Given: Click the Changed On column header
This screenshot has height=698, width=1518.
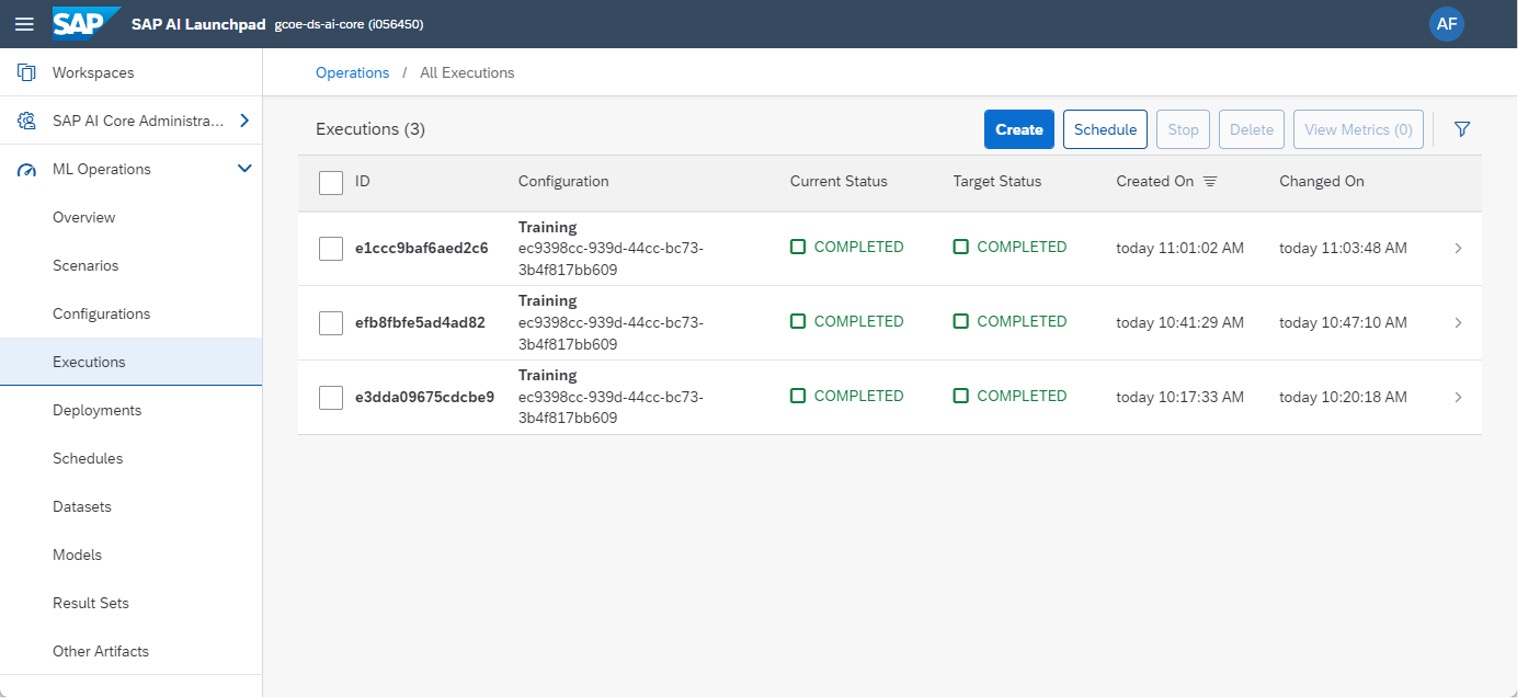Looking at the screenshot, I should pyautogui.click(x=1321, y=182).
